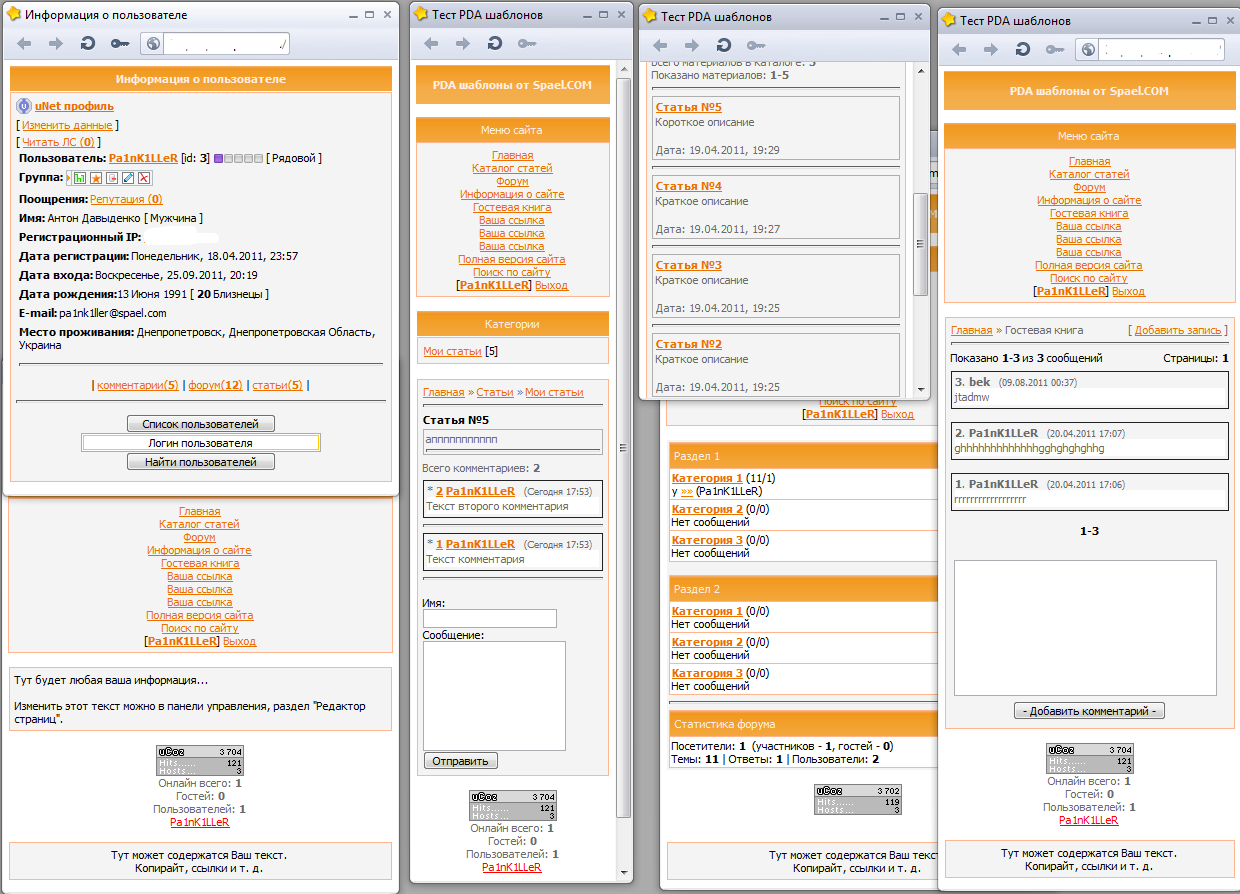Click forward arrow in Статья №4 list window

[x=691, y=45]
